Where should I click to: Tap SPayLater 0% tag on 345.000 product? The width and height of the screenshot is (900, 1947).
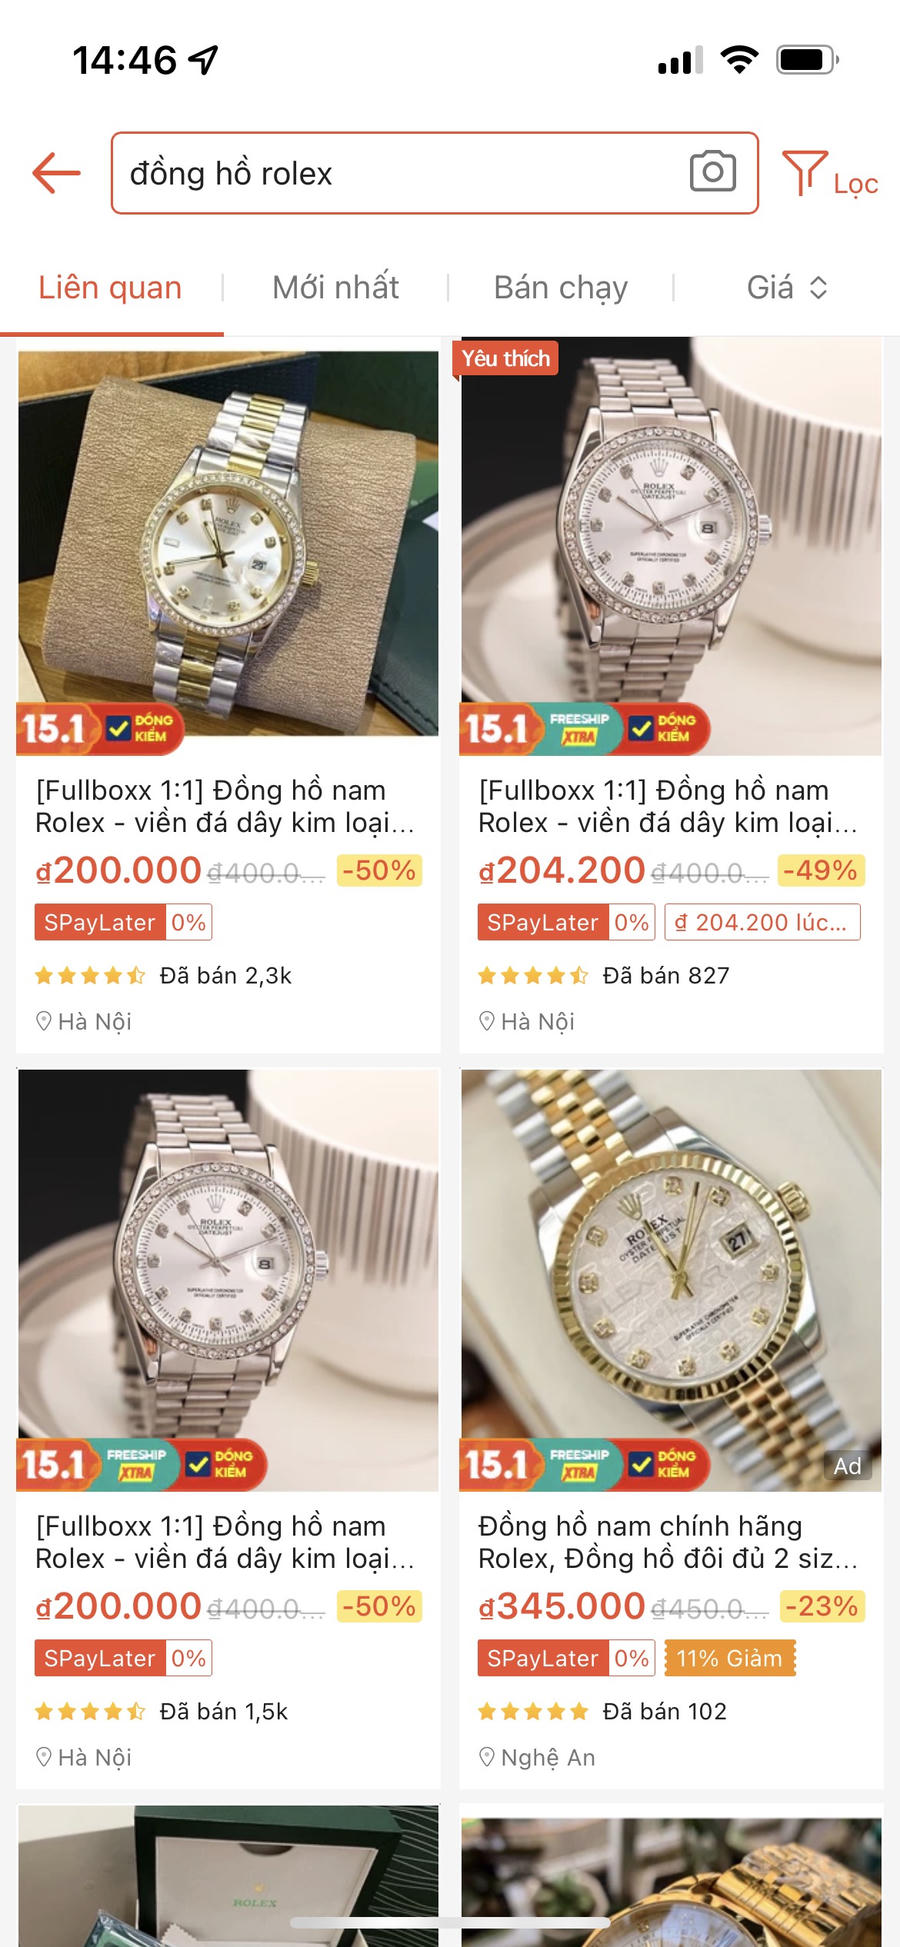pos(566,1658)
